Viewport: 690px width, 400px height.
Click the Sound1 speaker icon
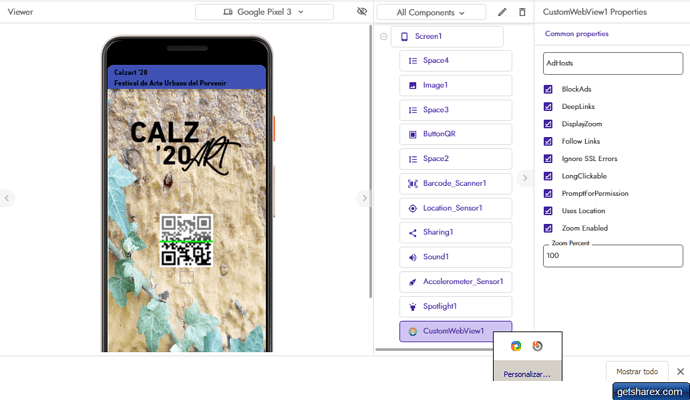pyautogui.click(x=413, y=257)
